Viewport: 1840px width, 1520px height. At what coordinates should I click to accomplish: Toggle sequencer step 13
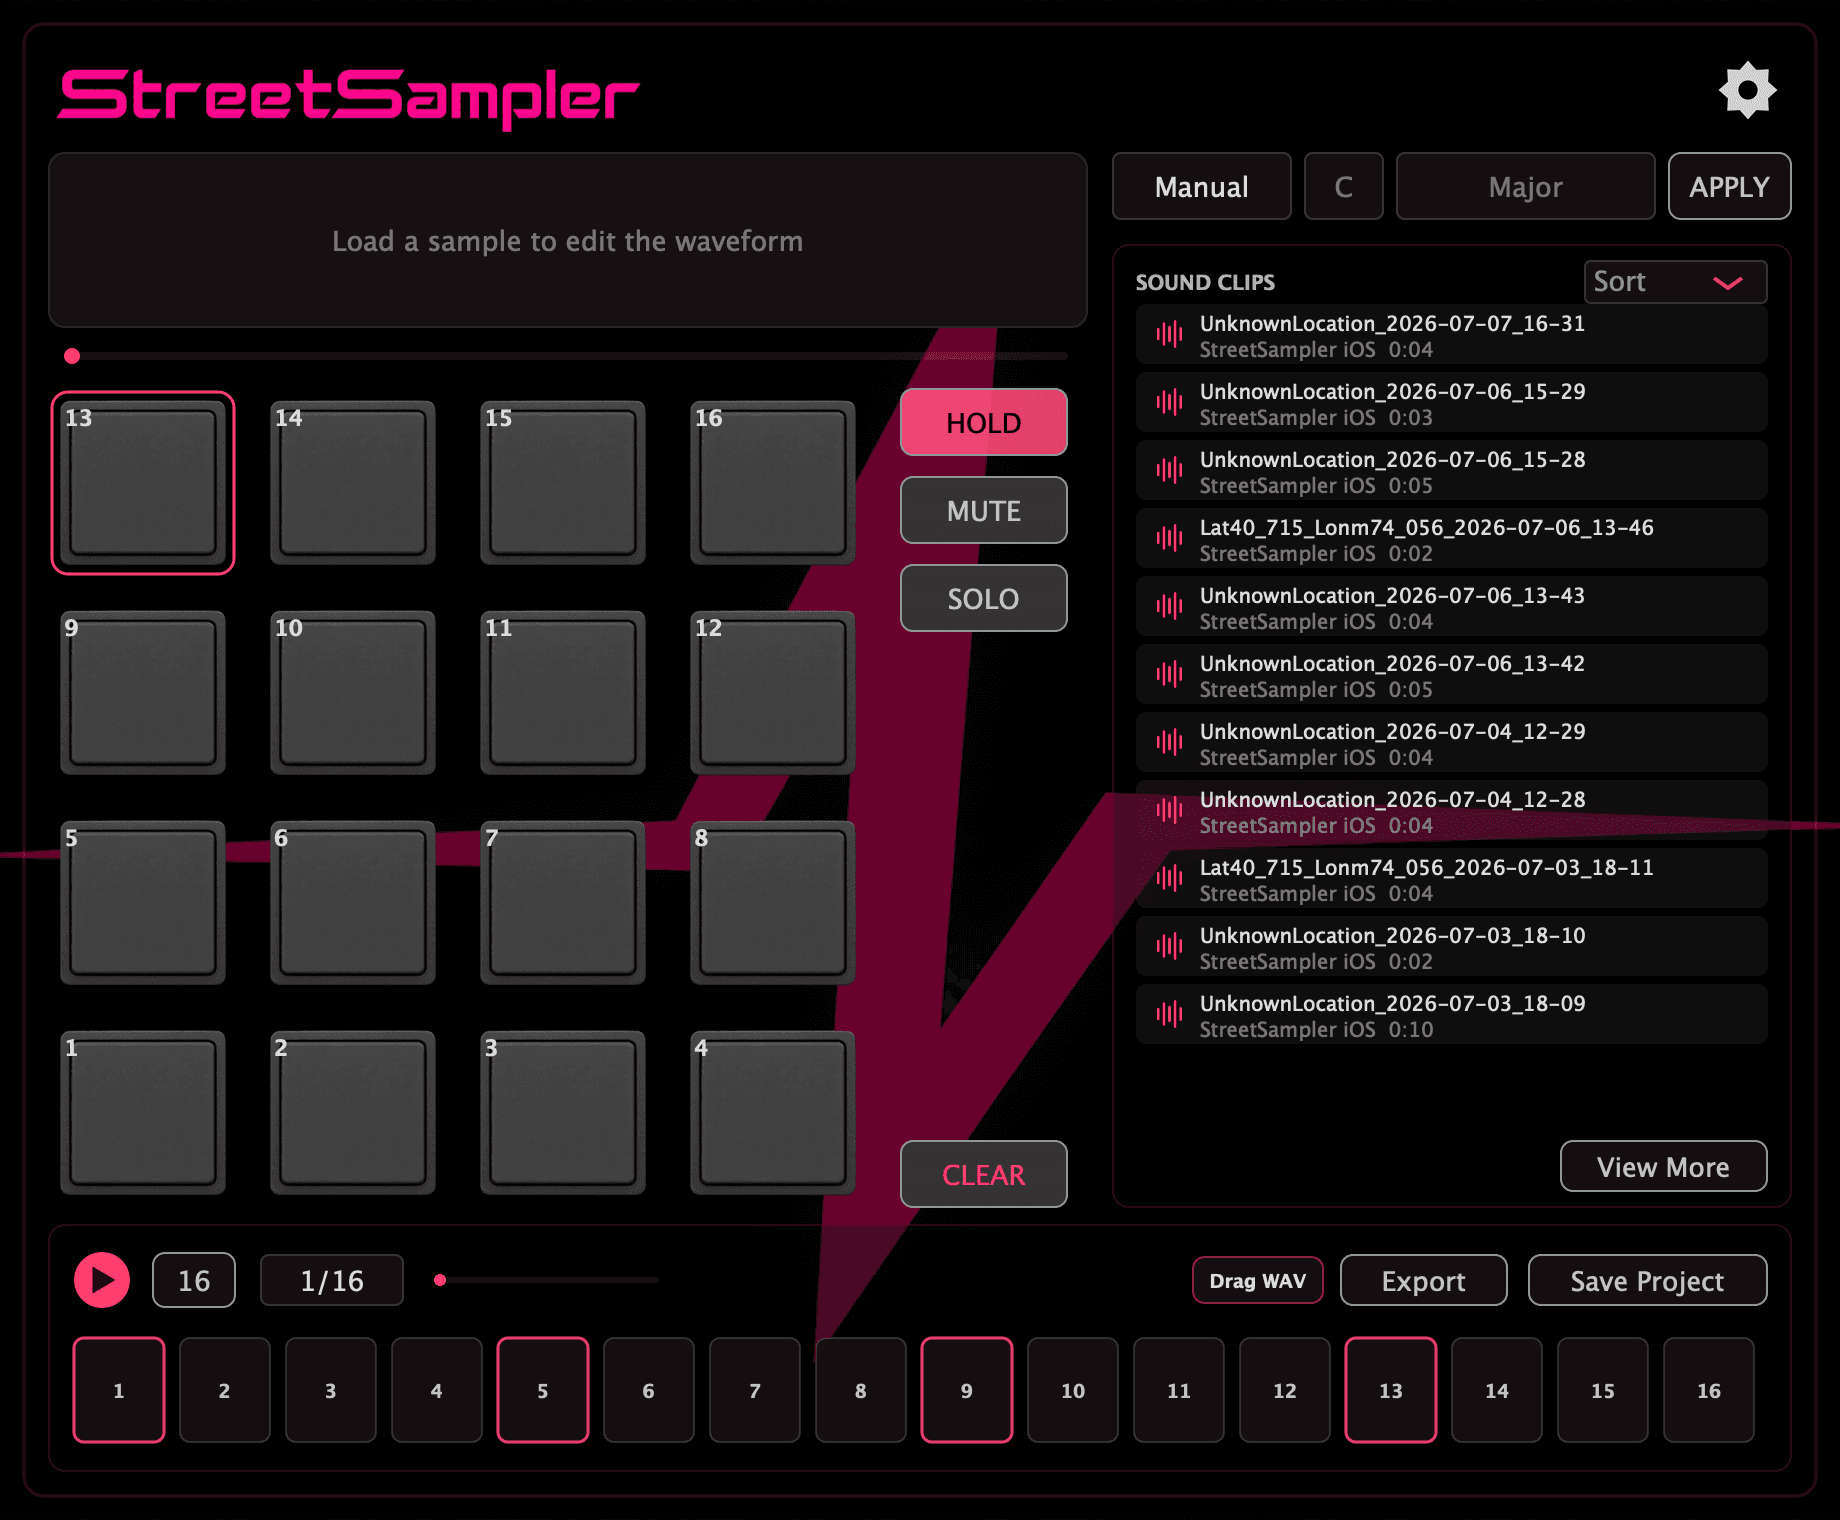tap(1391, 1390)
